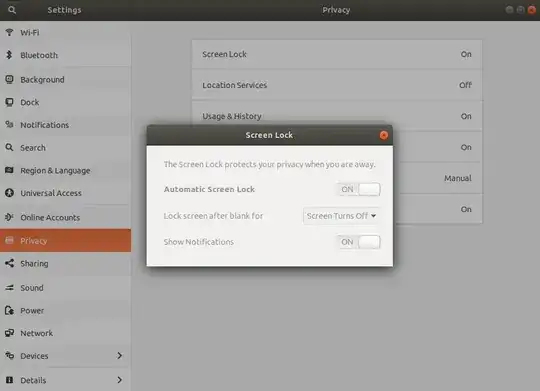
Task: Click the Power icon in the sidebar
Action: tap(9, 310)
